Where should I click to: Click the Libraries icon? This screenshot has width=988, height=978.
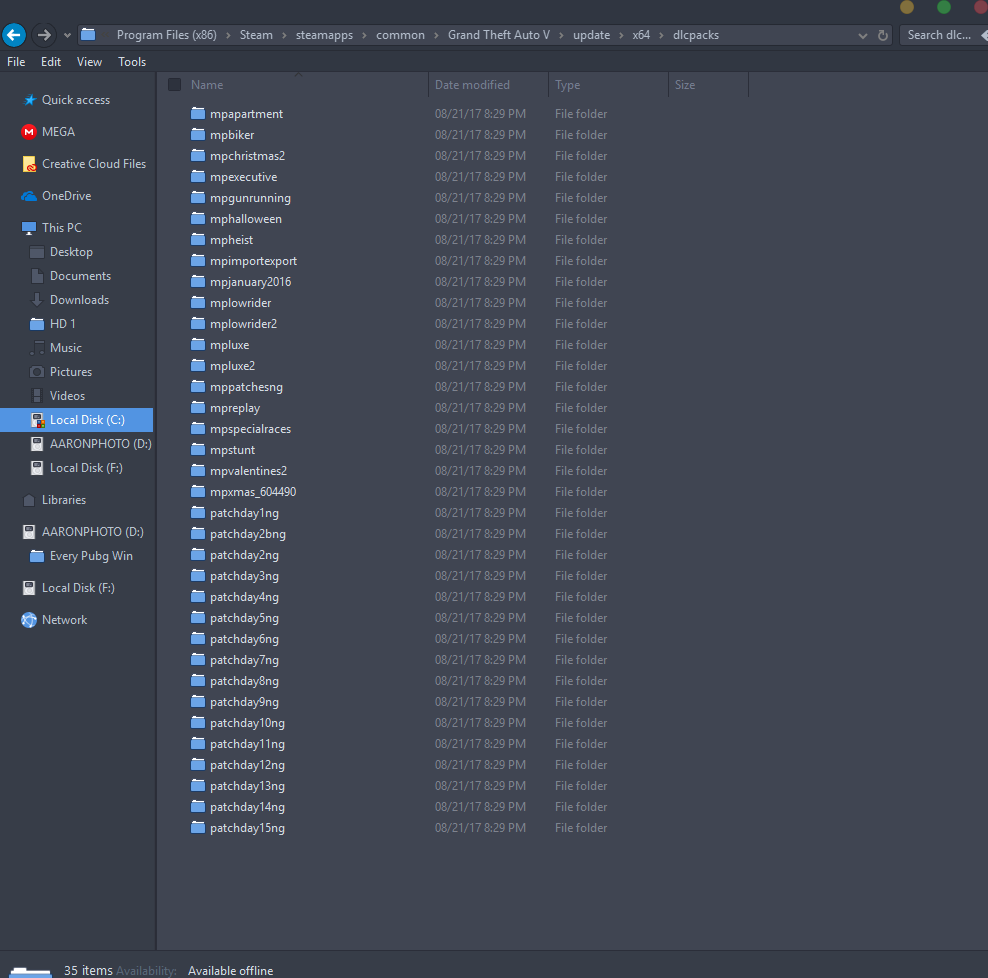click(29, 500)
